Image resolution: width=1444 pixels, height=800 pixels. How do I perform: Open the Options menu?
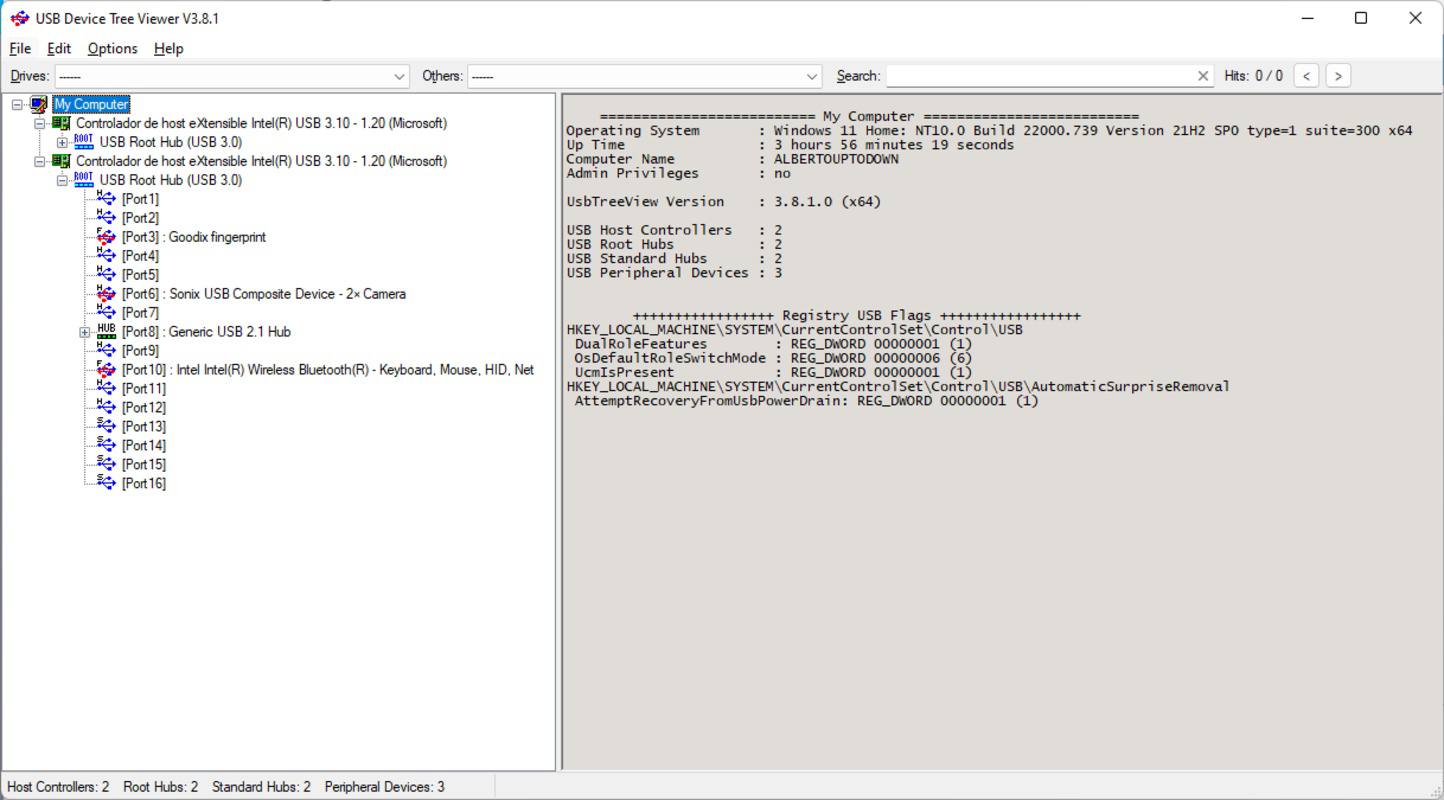(x=112, y=48)
